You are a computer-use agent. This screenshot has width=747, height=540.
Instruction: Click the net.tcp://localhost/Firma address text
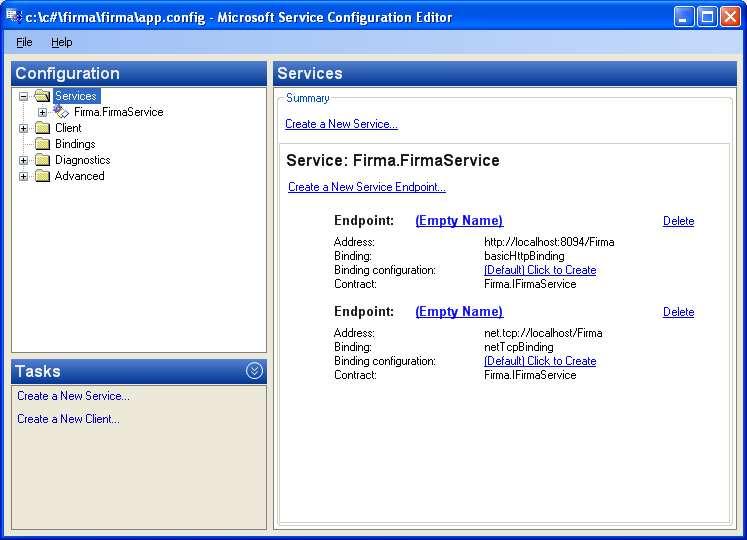[543, 333]
